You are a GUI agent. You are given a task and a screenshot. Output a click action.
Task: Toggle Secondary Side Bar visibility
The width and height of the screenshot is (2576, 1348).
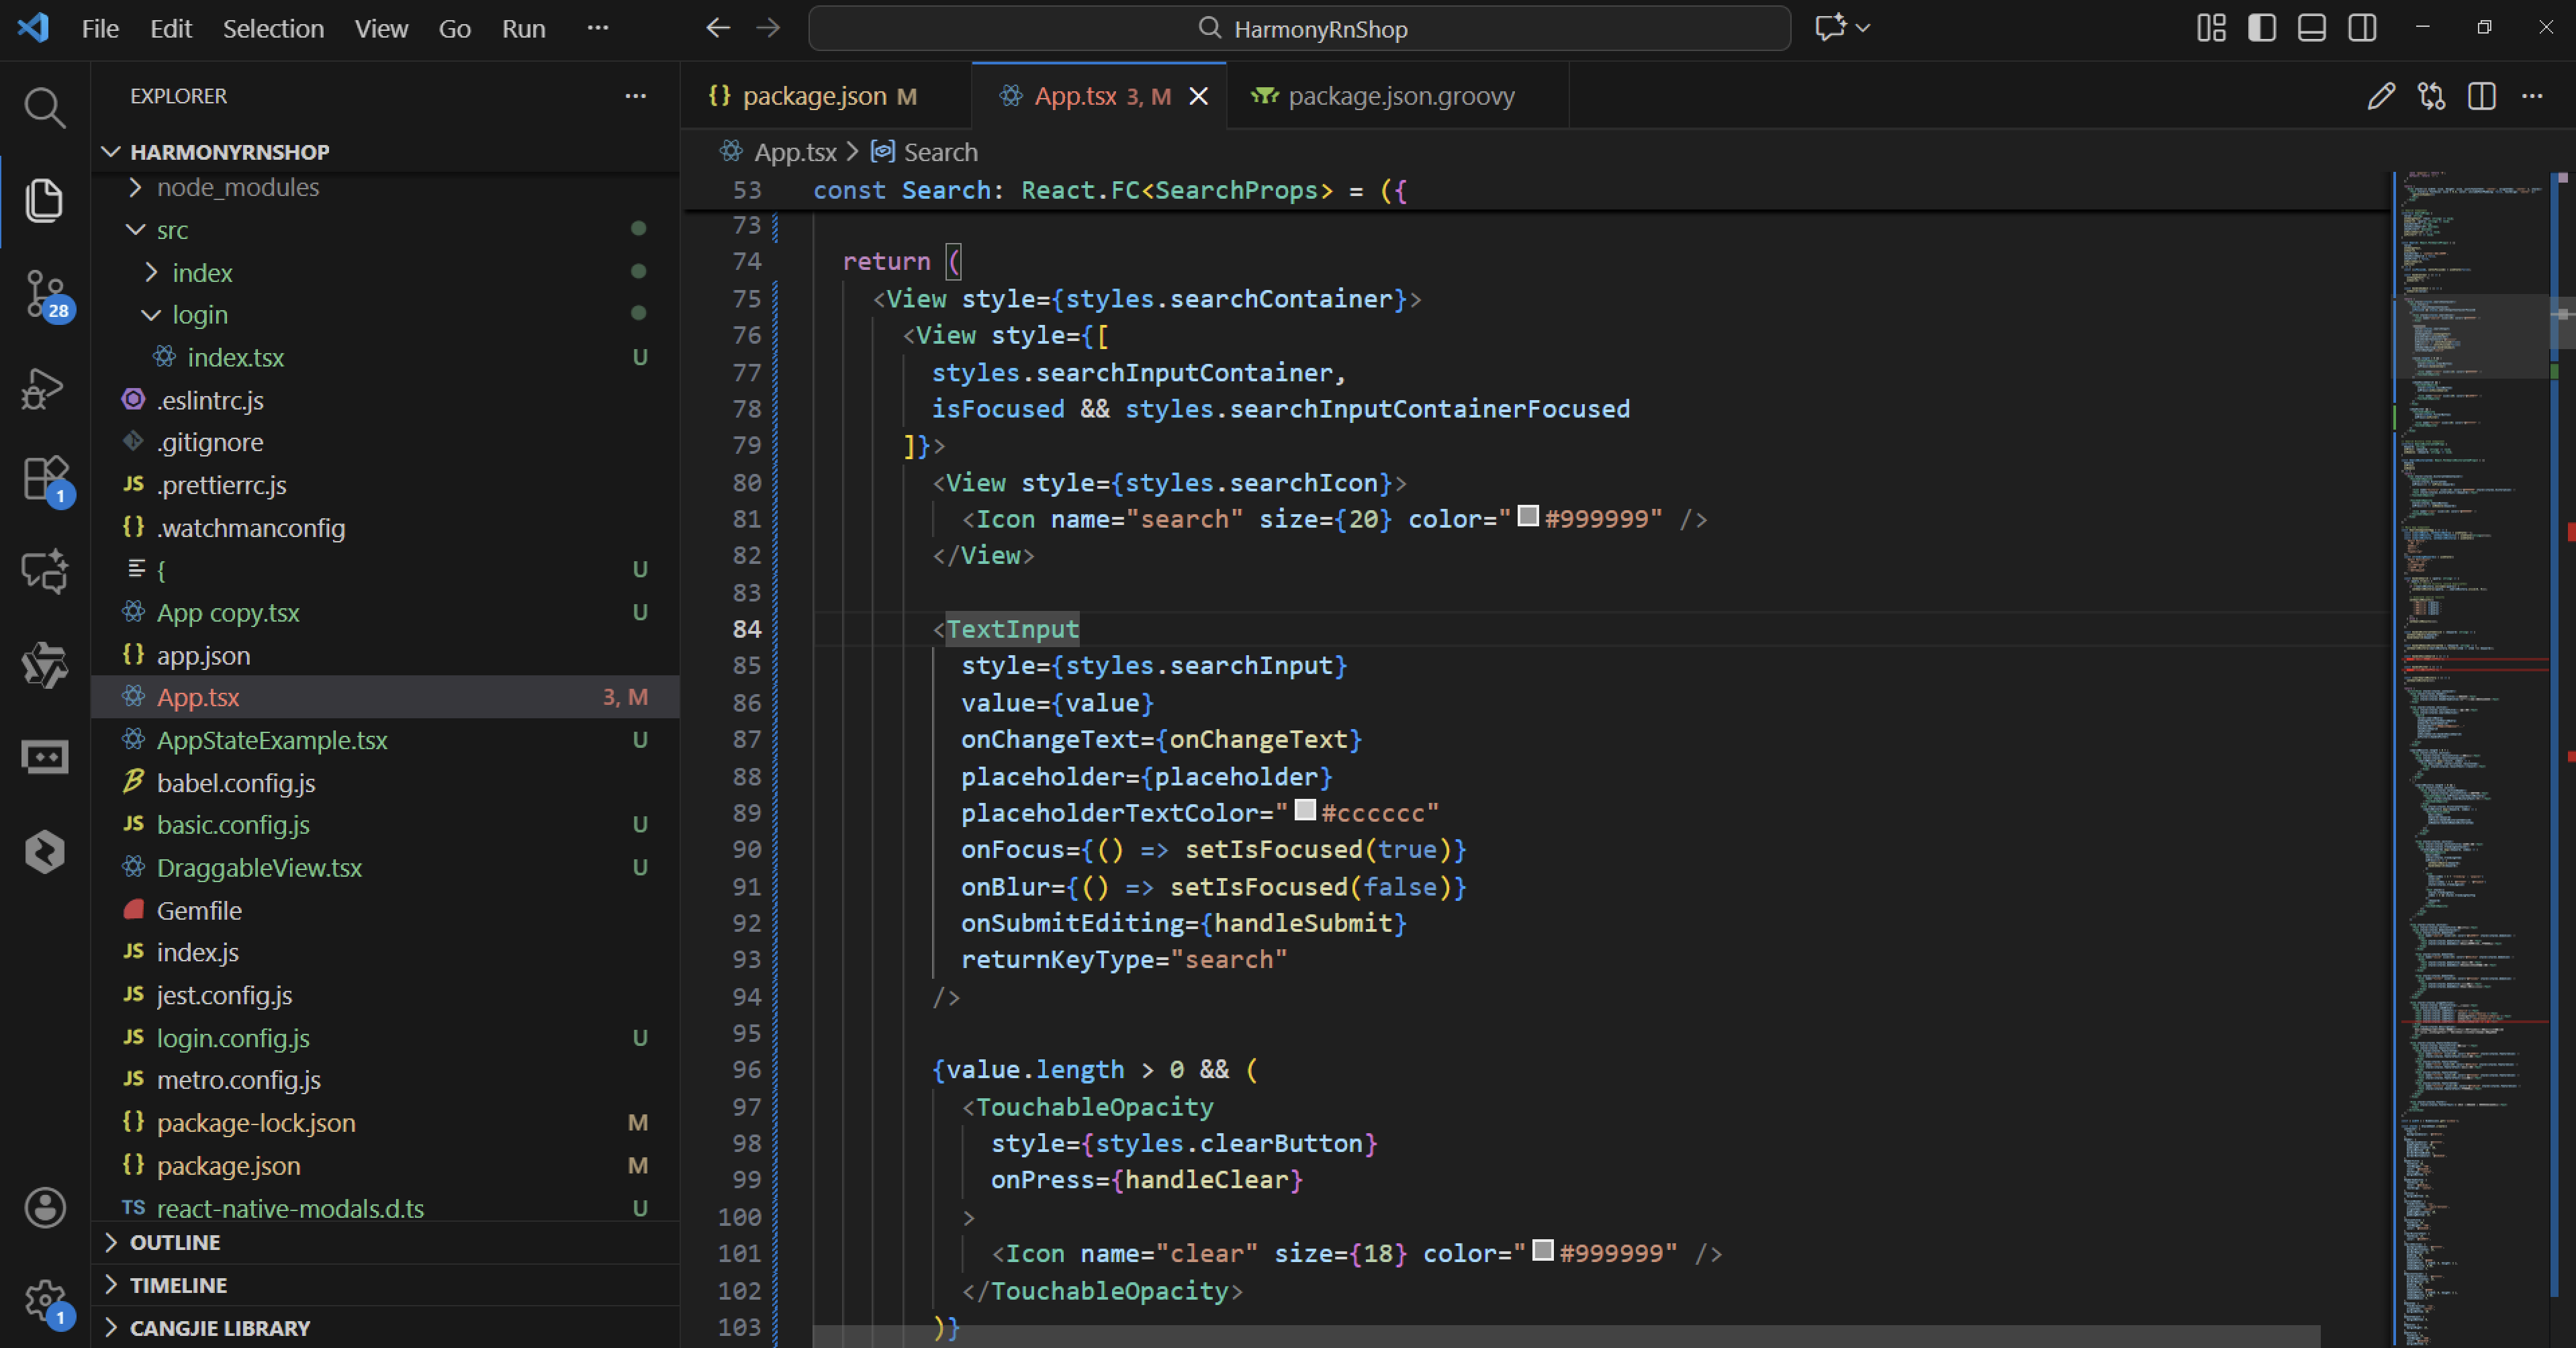coord(2363,28)
